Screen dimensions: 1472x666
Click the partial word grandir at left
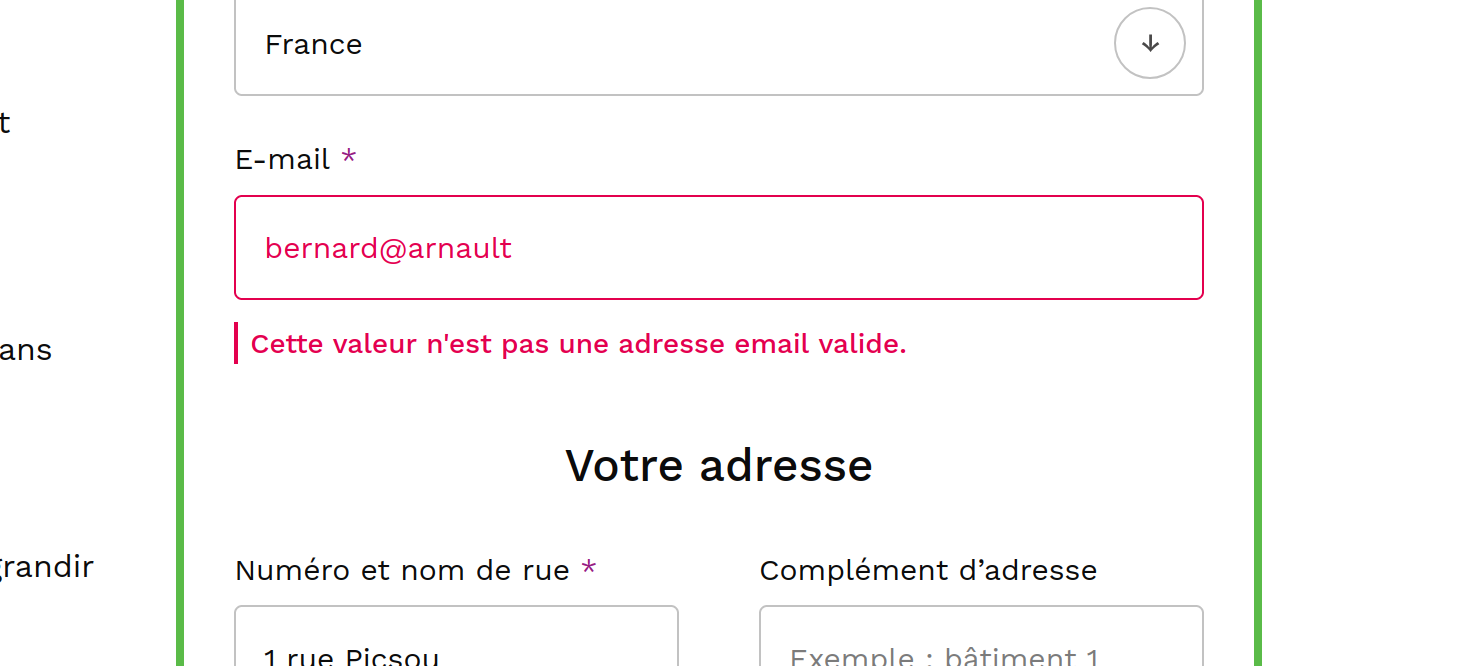coord(47,567)
